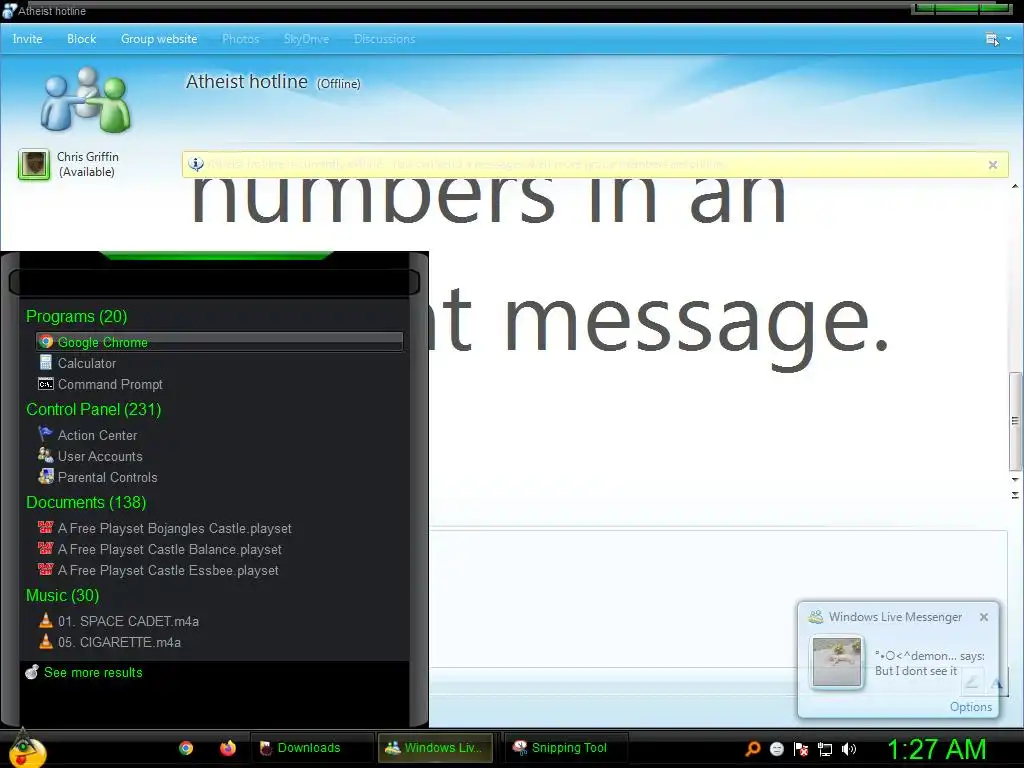Open the Documents (138) results header
The height and width of the screenshot is (768, 1024).
[x=86, y=502]
